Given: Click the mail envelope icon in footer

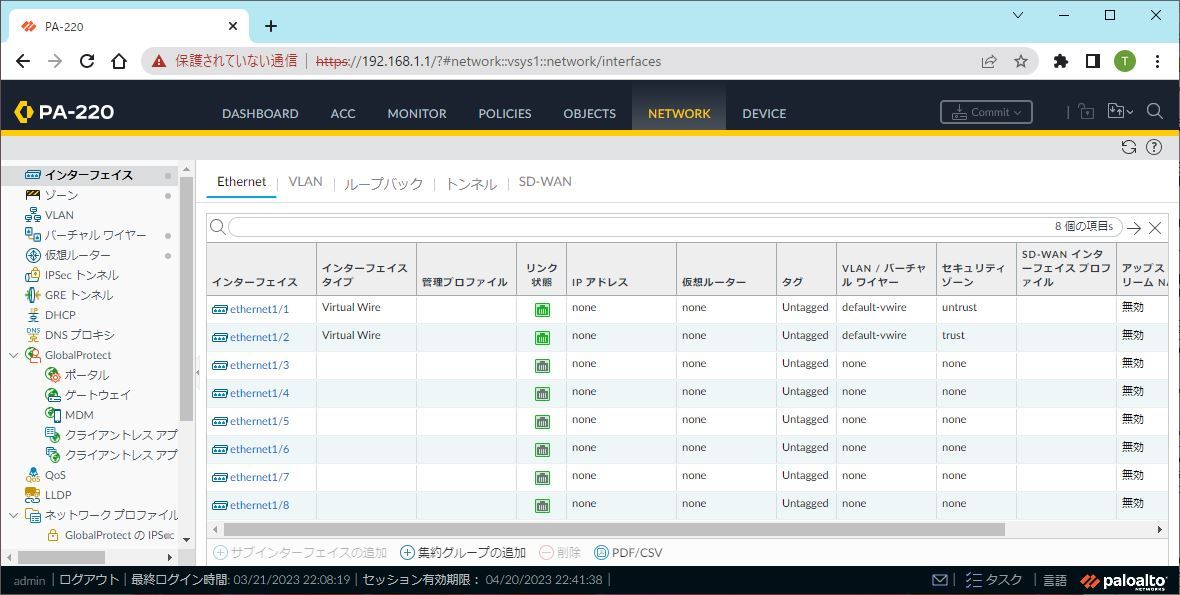Looking at the screenshot, I should coord(940,580).
